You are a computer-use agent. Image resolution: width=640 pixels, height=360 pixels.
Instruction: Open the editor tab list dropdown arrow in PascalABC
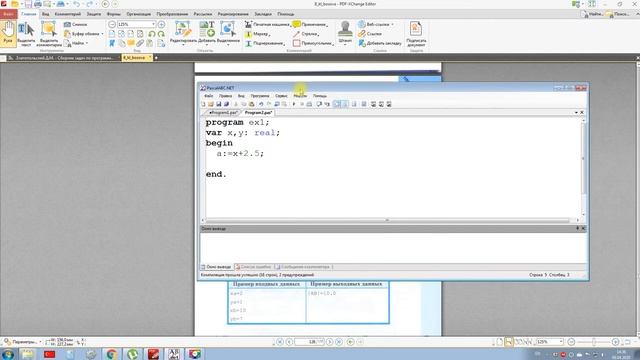(576, 113)
